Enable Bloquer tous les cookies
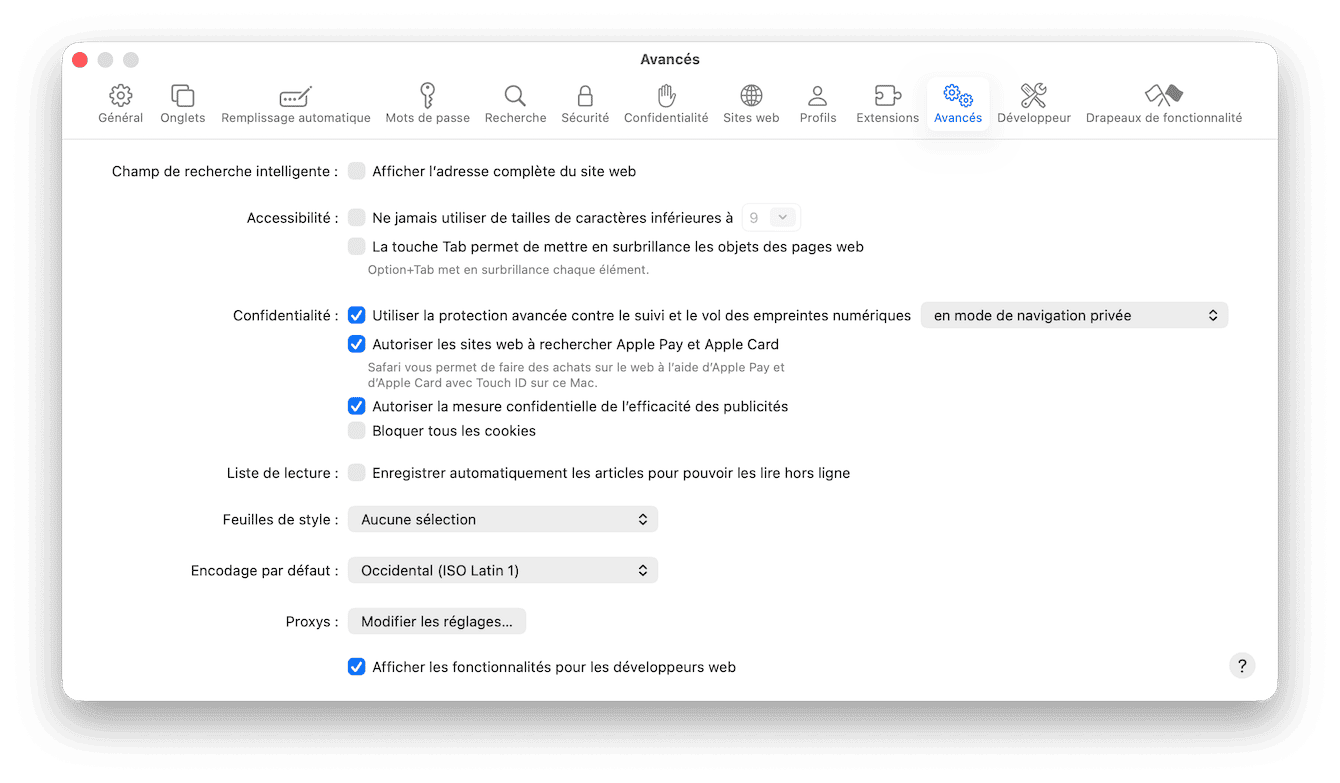Viewport: 1340px width, 783px height. pyautogui.click(x=357, y=430)
